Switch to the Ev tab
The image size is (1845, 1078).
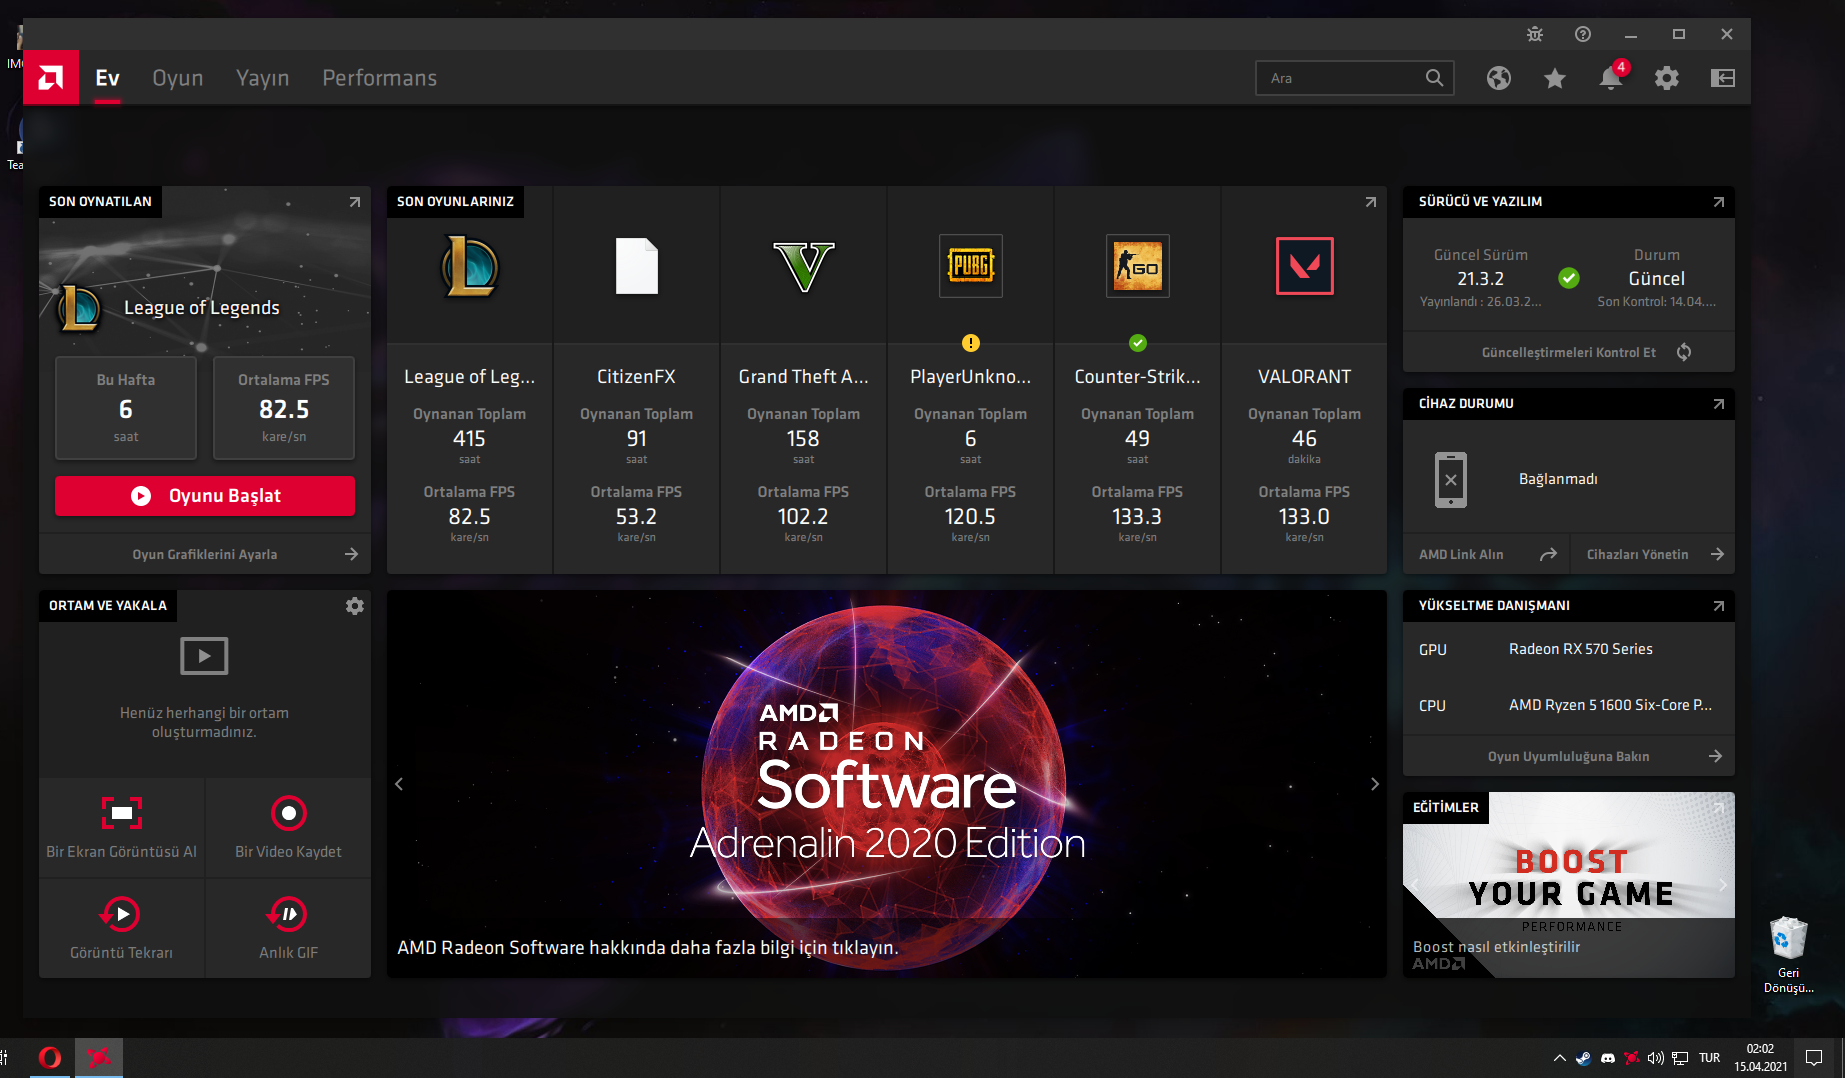108,78
